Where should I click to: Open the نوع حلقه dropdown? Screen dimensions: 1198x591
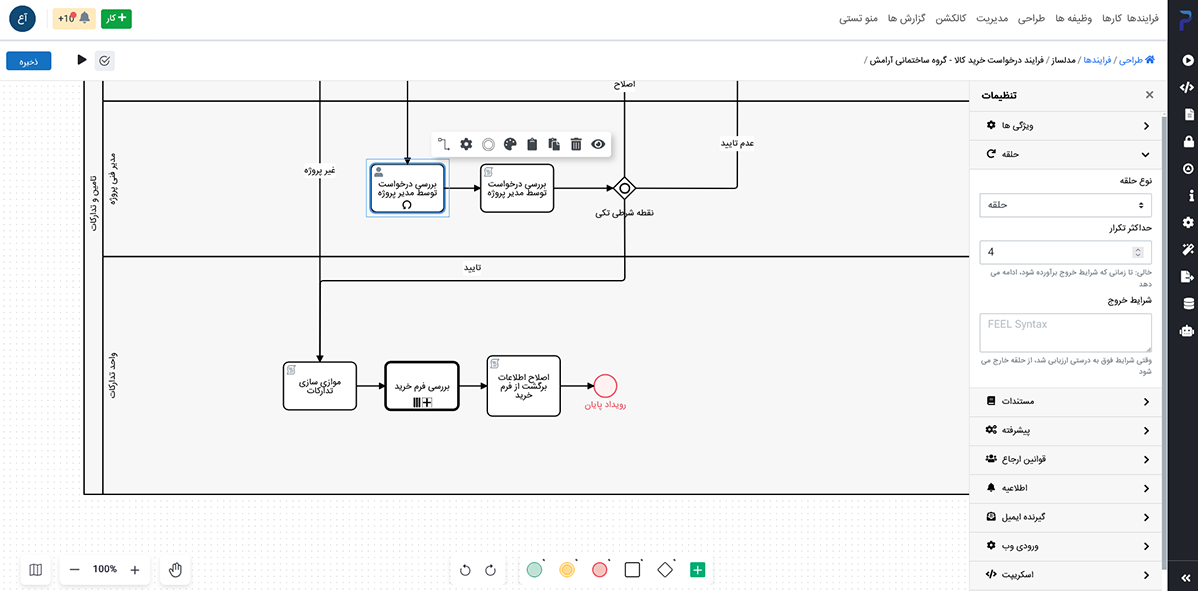pos(1066,205)
